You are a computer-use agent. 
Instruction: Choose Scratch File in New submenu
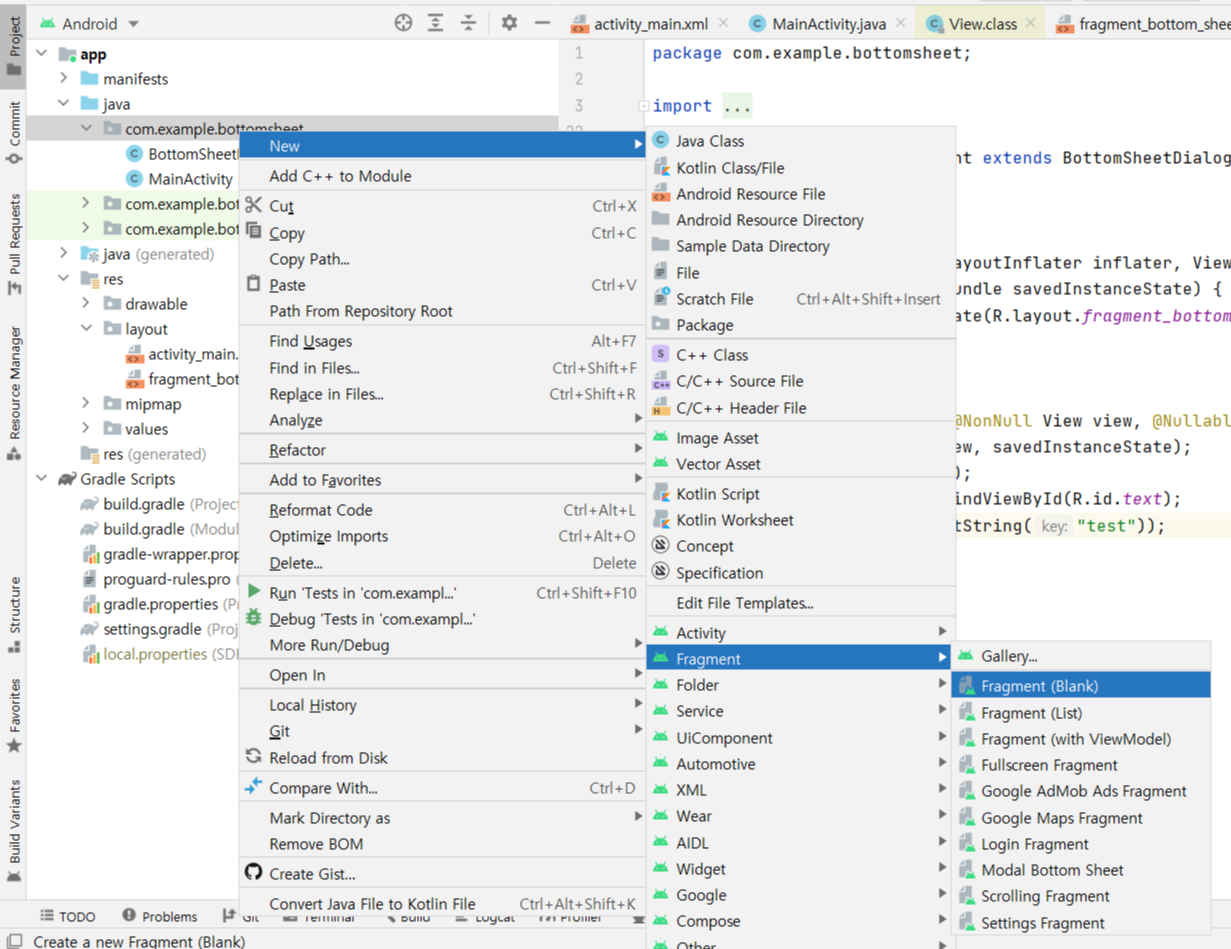point(800,299)
